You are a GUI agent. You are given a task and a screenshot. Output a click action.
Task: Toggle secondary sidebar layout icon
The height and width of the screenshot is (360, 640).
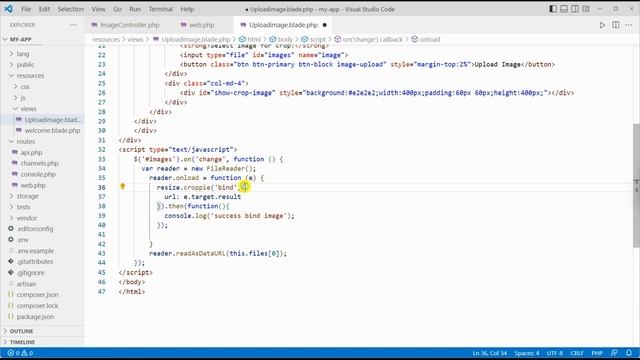(x=575, y=9)
